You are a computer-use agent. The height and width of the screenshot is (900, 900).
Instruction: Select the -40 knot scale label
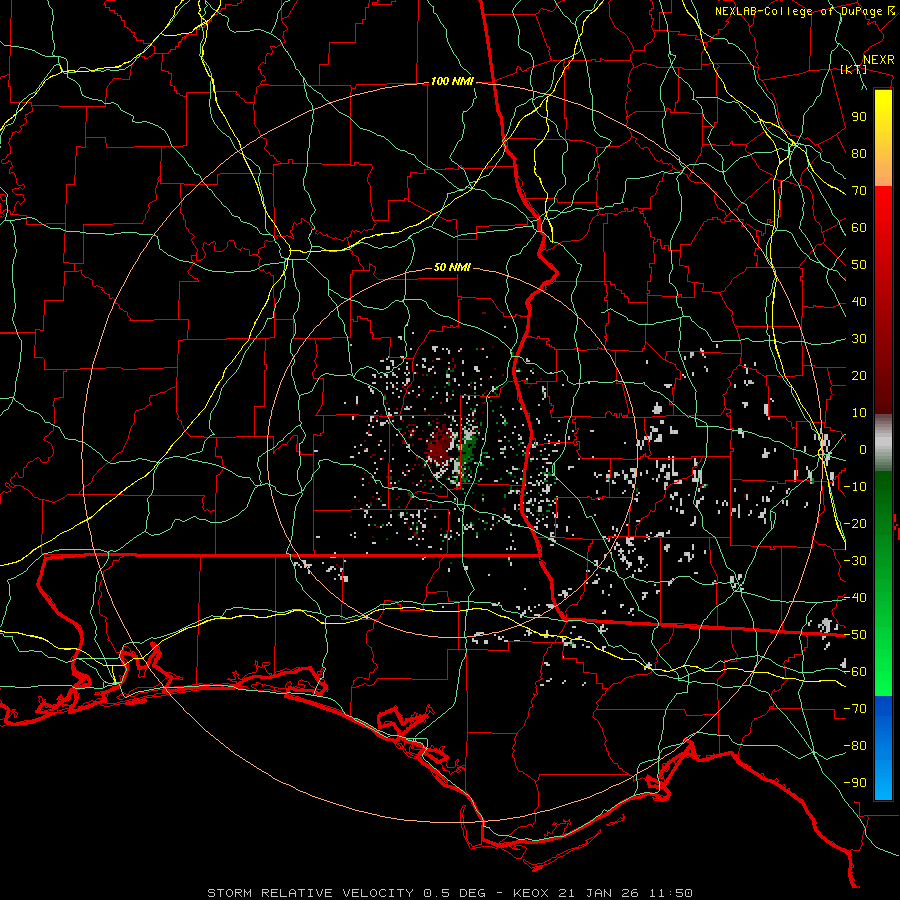click(855, 598)
